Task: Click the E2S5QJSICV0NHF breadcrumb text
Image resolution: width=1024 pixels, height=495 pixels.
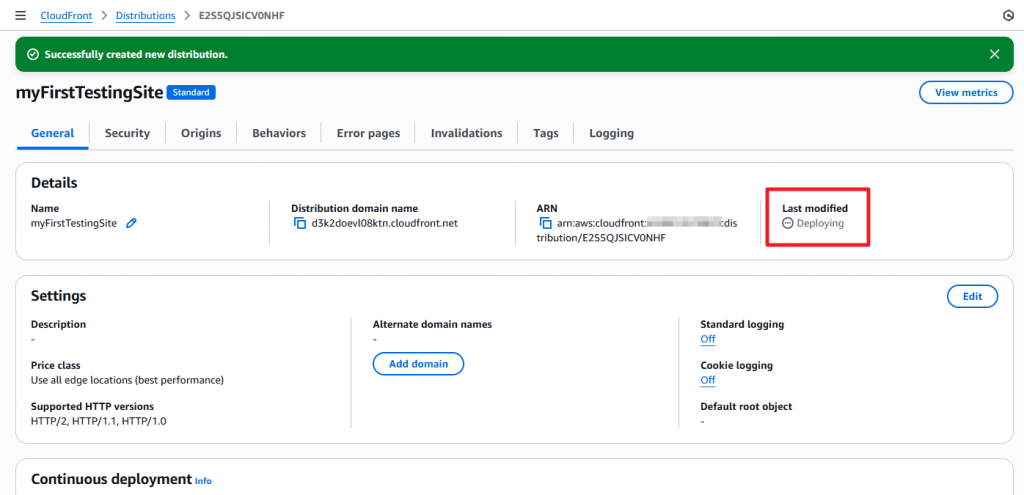Action: click(242, 15)
